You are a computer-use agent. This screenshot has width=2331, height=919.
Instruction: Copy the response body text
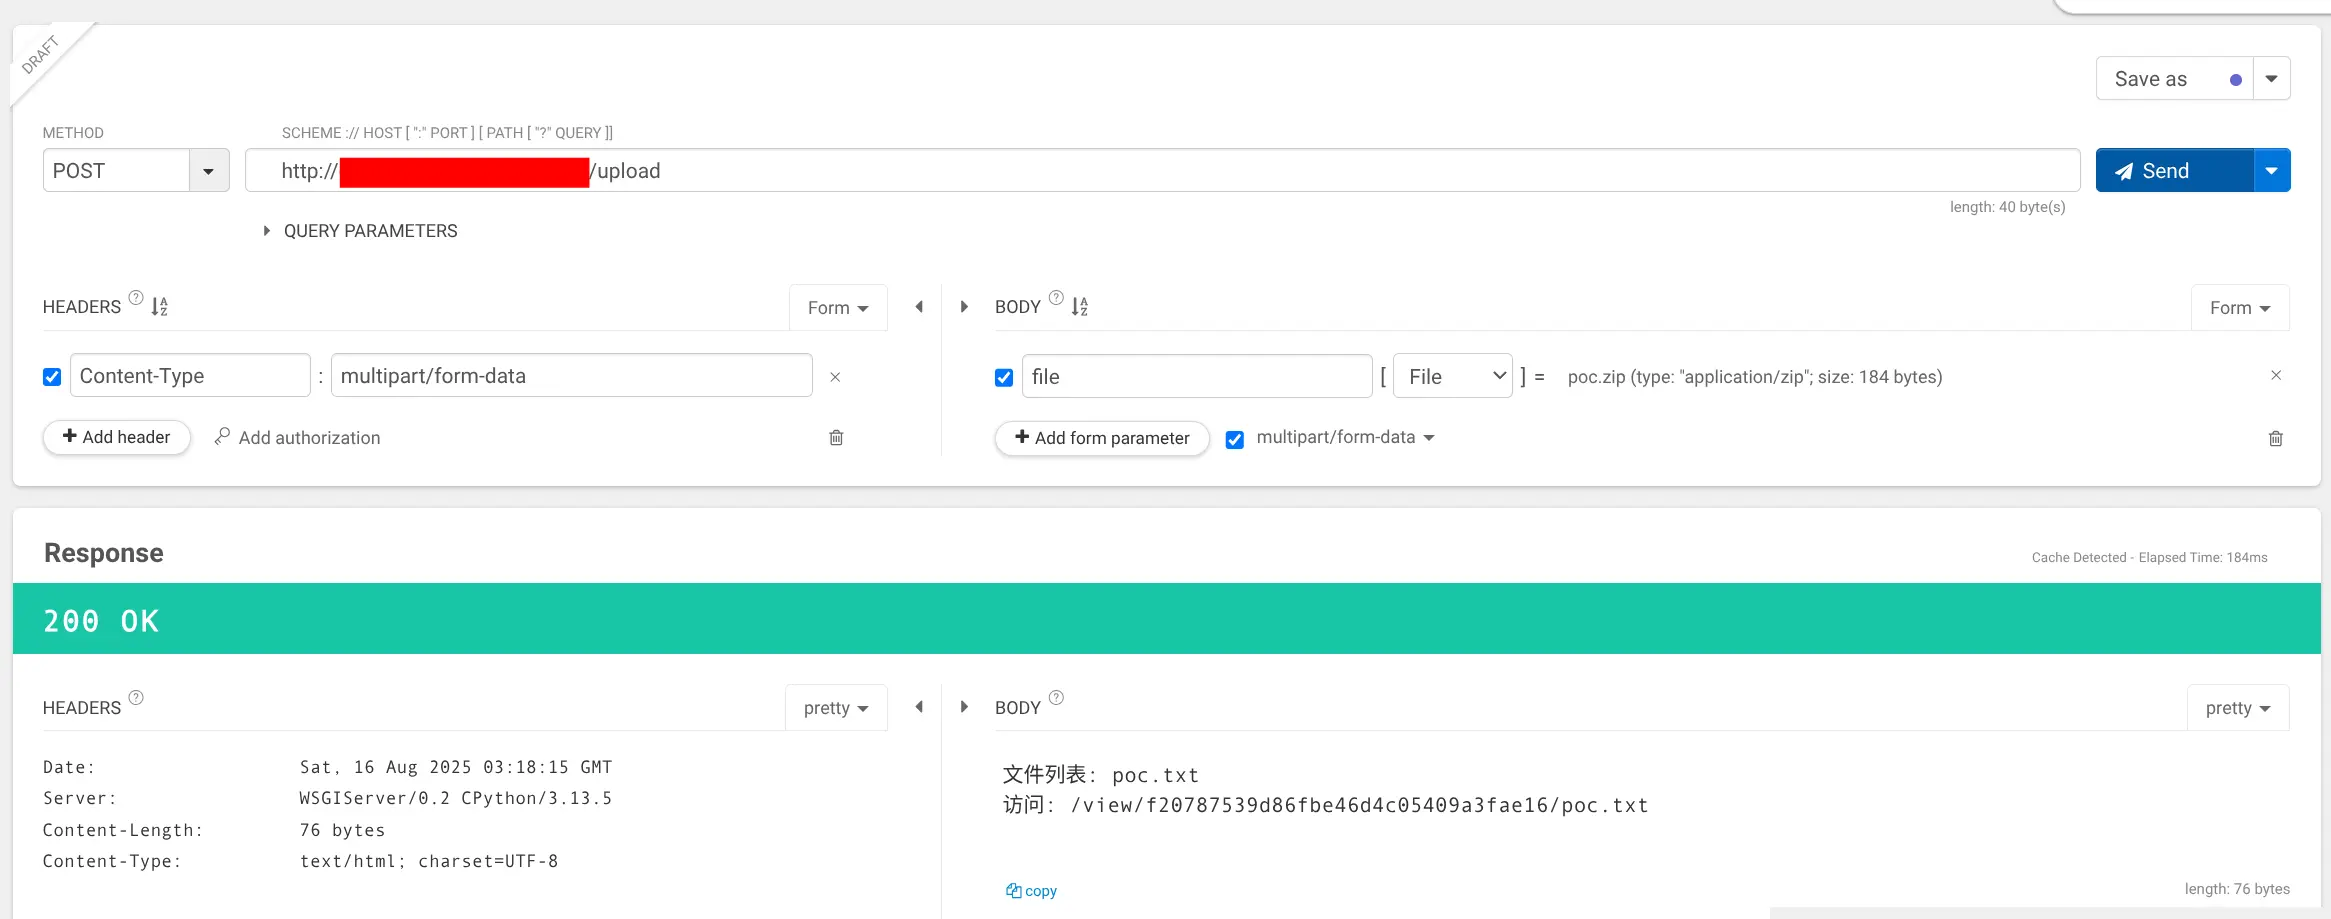pos(1031,891)
